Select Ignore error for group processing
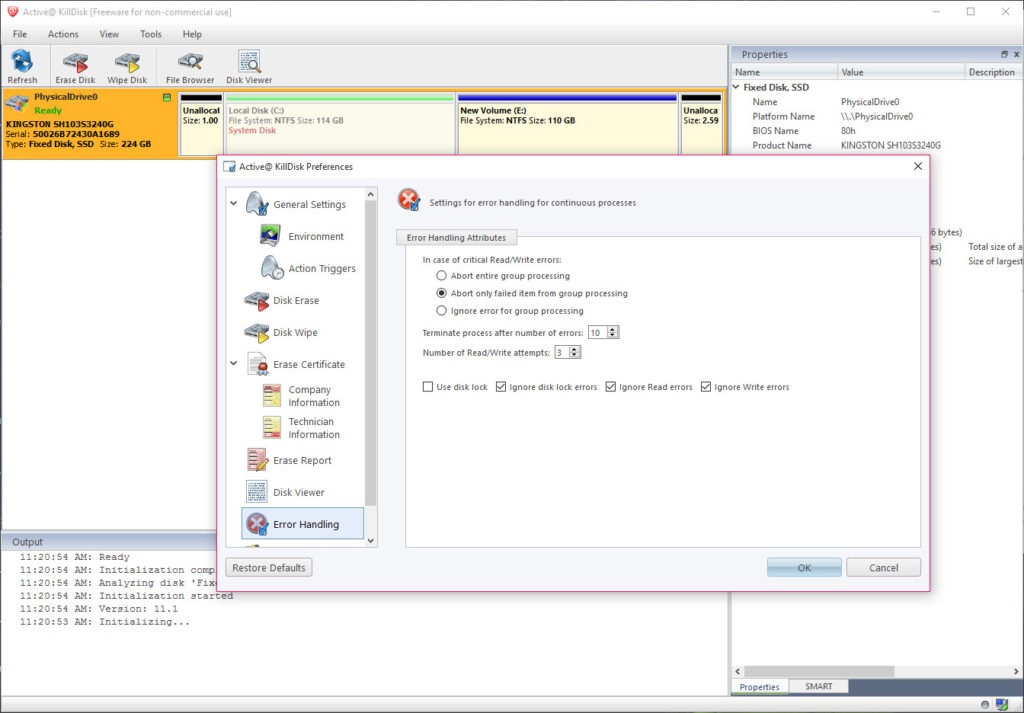 pos(441,311)
